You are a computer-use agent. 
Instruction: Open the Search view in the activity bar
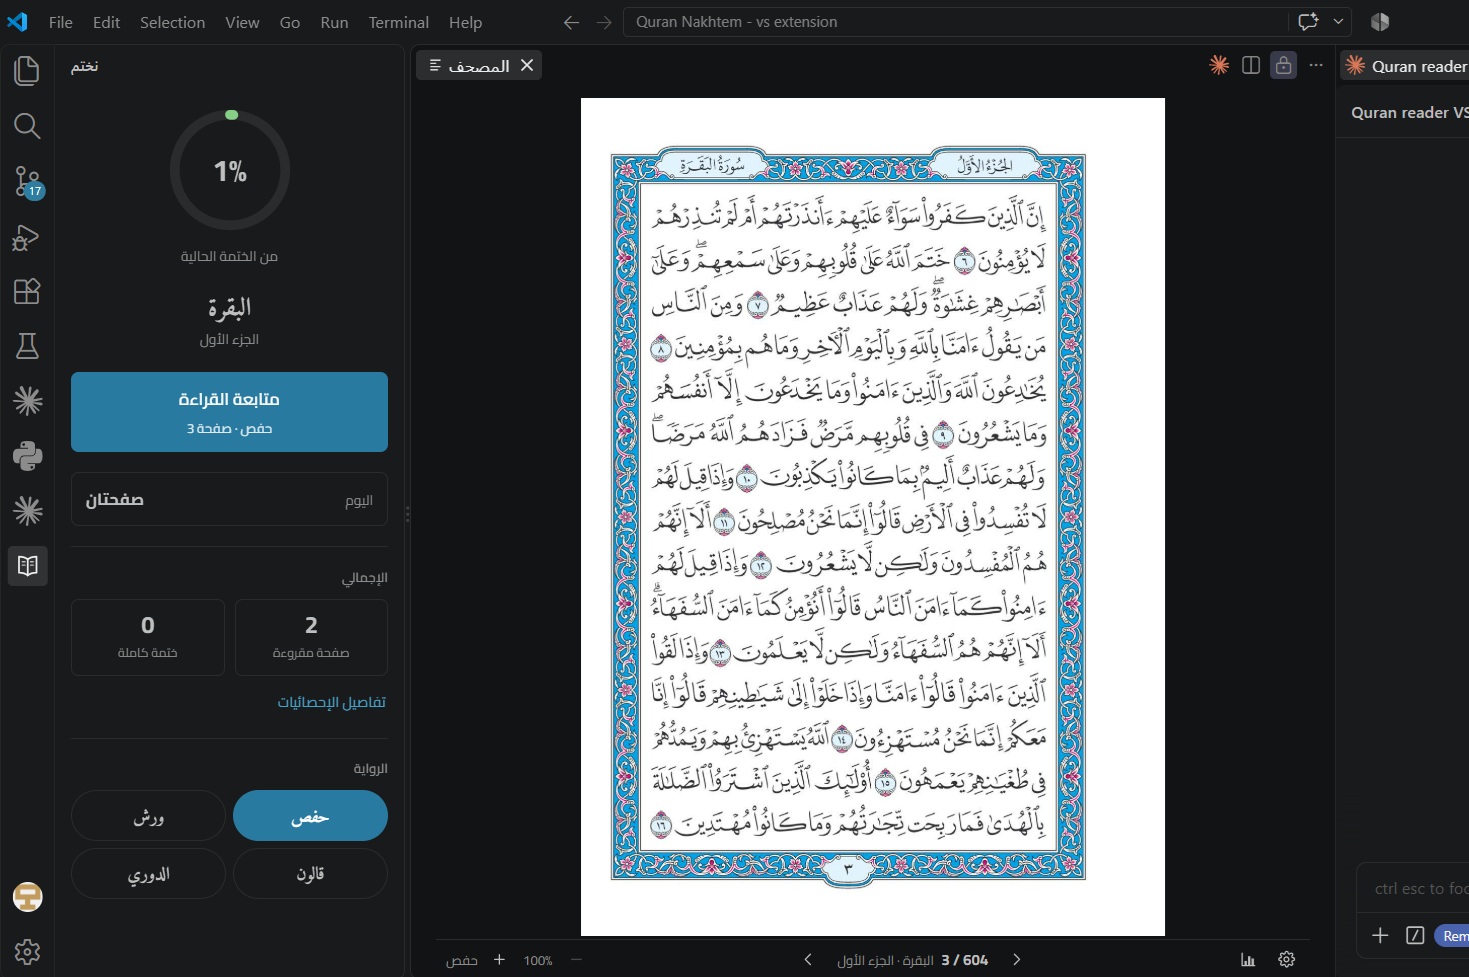(27, 126)
